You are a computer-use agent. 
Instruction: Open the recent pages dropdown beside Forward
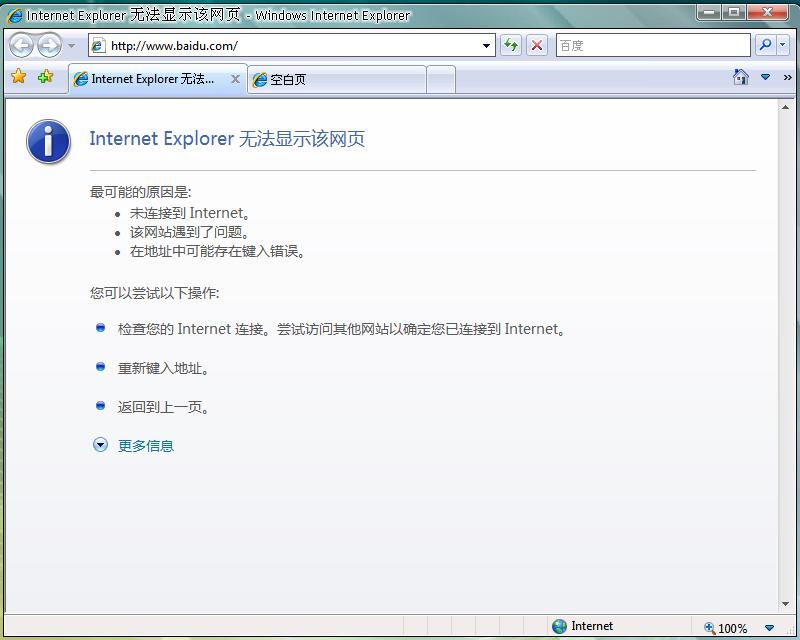[71, 46]
